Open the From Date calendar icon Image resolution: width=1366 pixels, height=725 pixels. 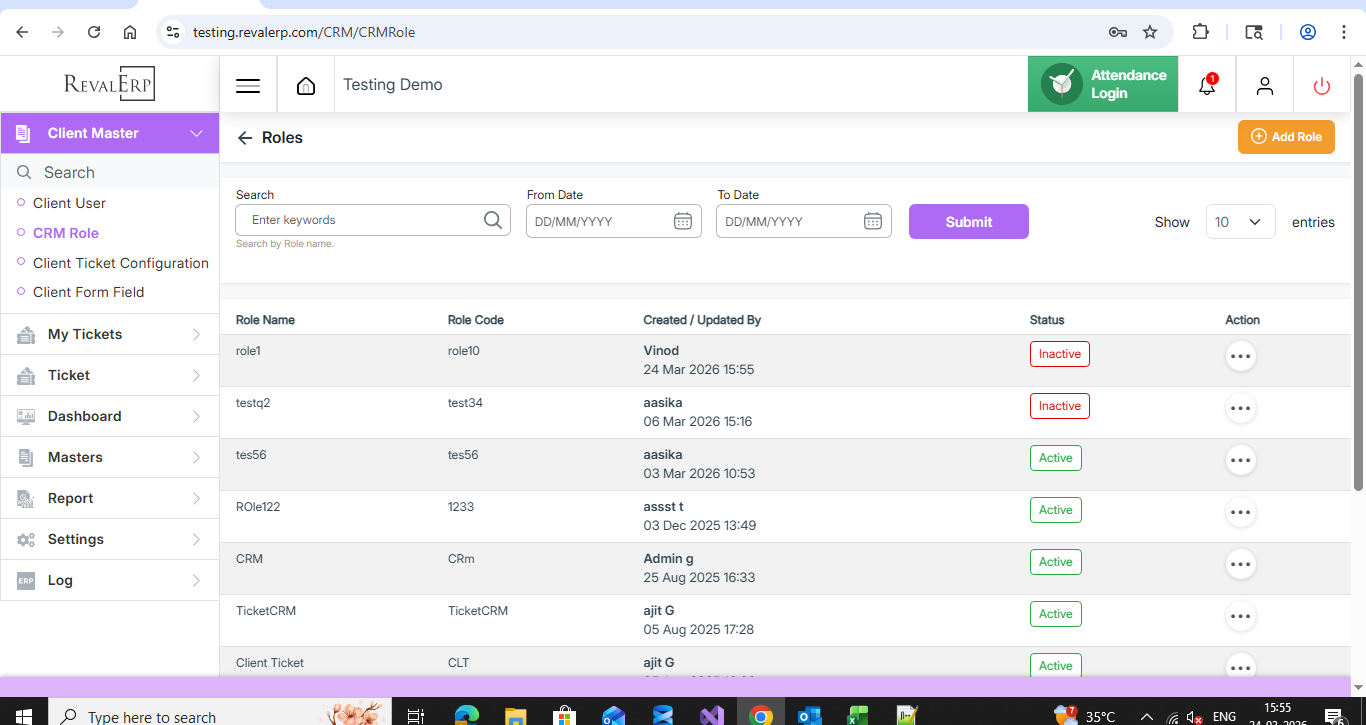683,221
